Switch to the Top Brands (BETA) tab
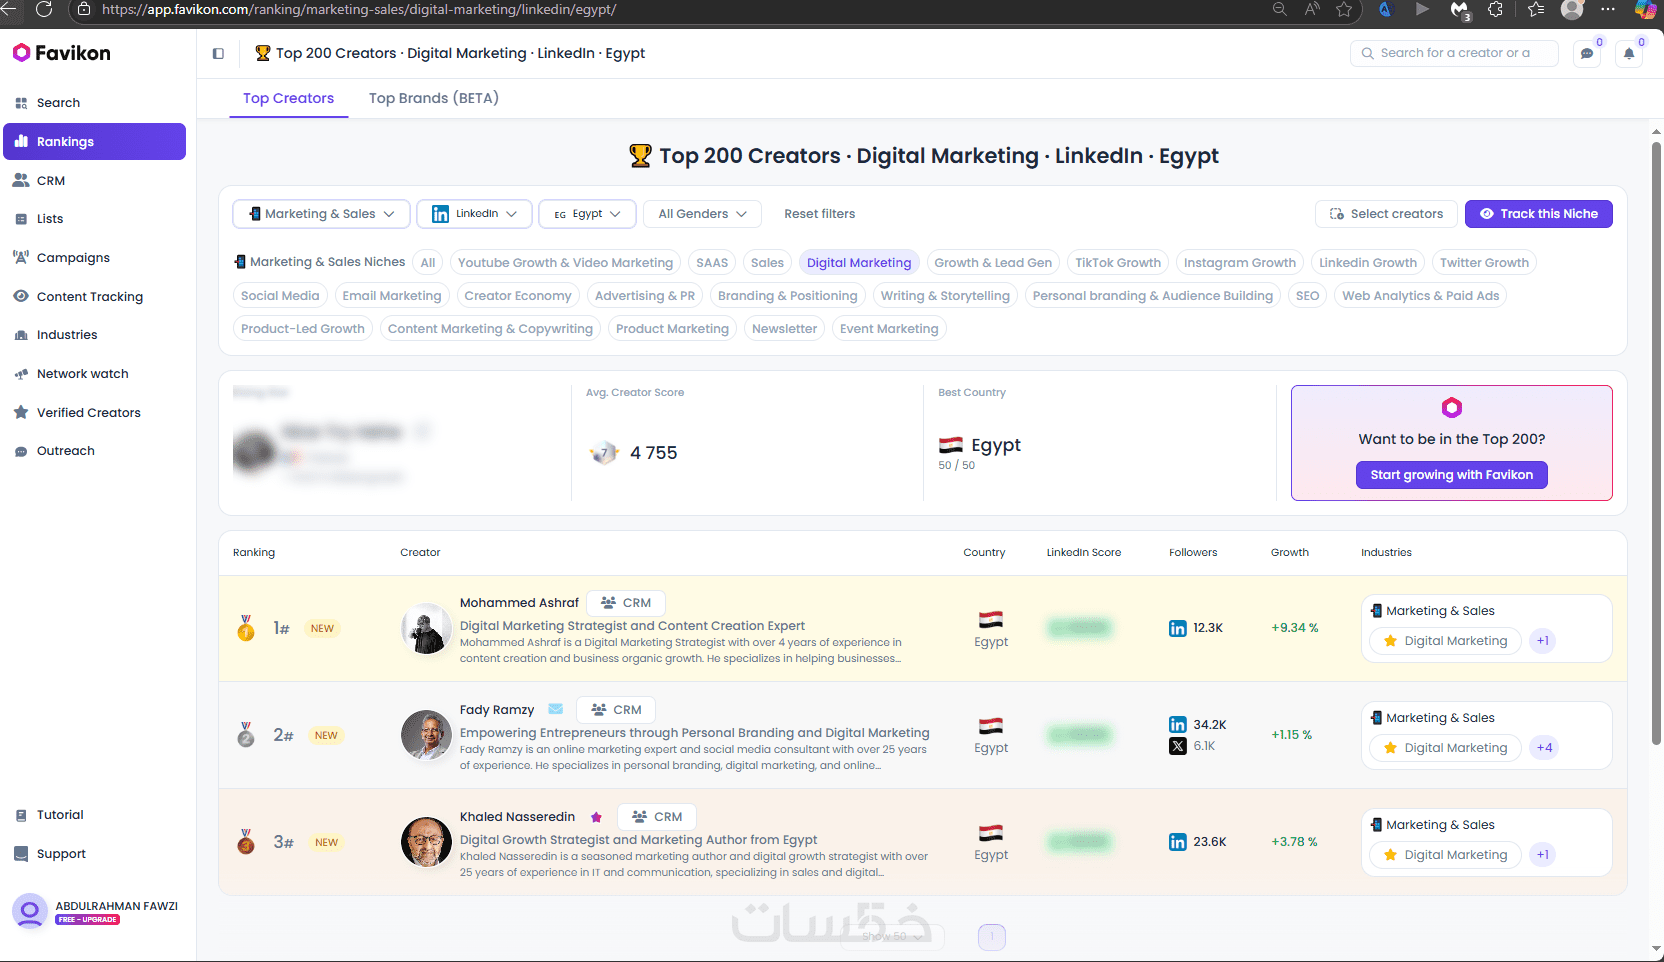The image size is (1664, 962). [433, 98]
